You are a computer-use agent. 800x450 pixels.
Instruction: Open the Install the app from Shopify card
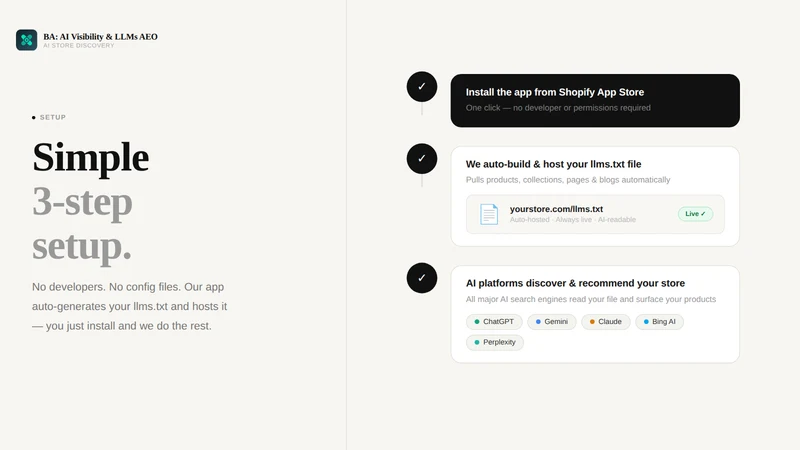tap(595, 101)
